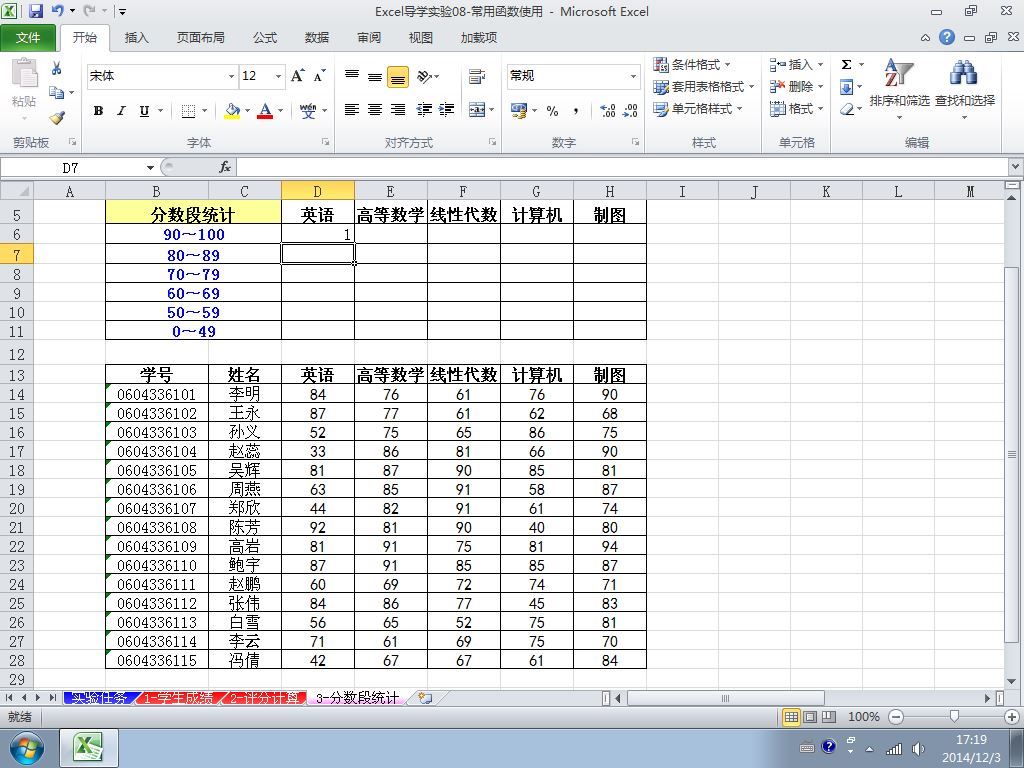Increase indent in alignment group
The height and width of the screenshot is (768, 1024).
point(447,110)
